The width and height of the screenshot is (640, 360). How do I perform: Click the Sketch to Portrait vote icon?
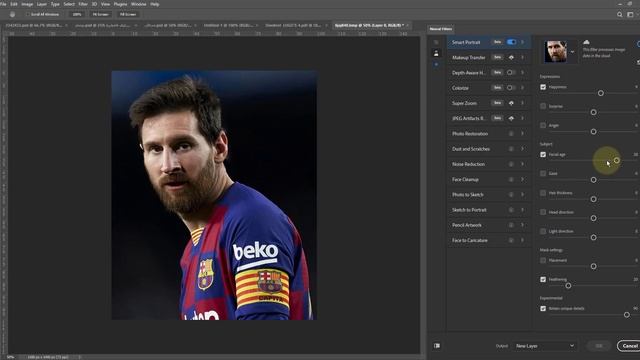coord(511,210)
